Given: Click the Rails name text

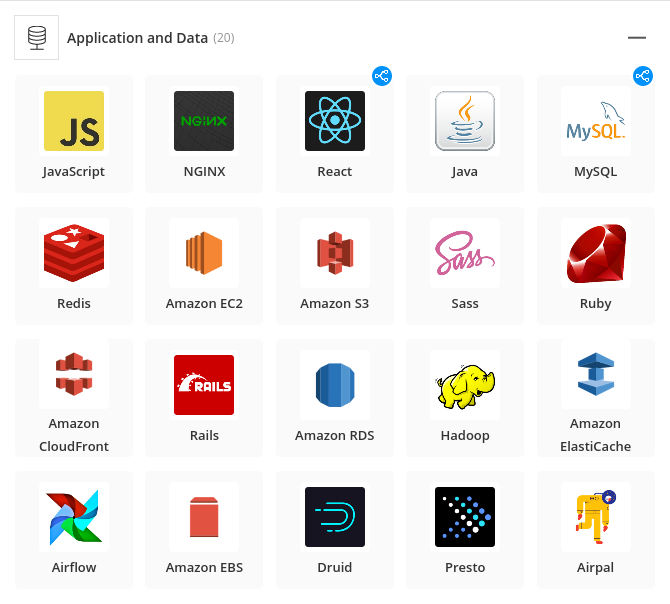Looking at the screenshot, I should 204,436.
